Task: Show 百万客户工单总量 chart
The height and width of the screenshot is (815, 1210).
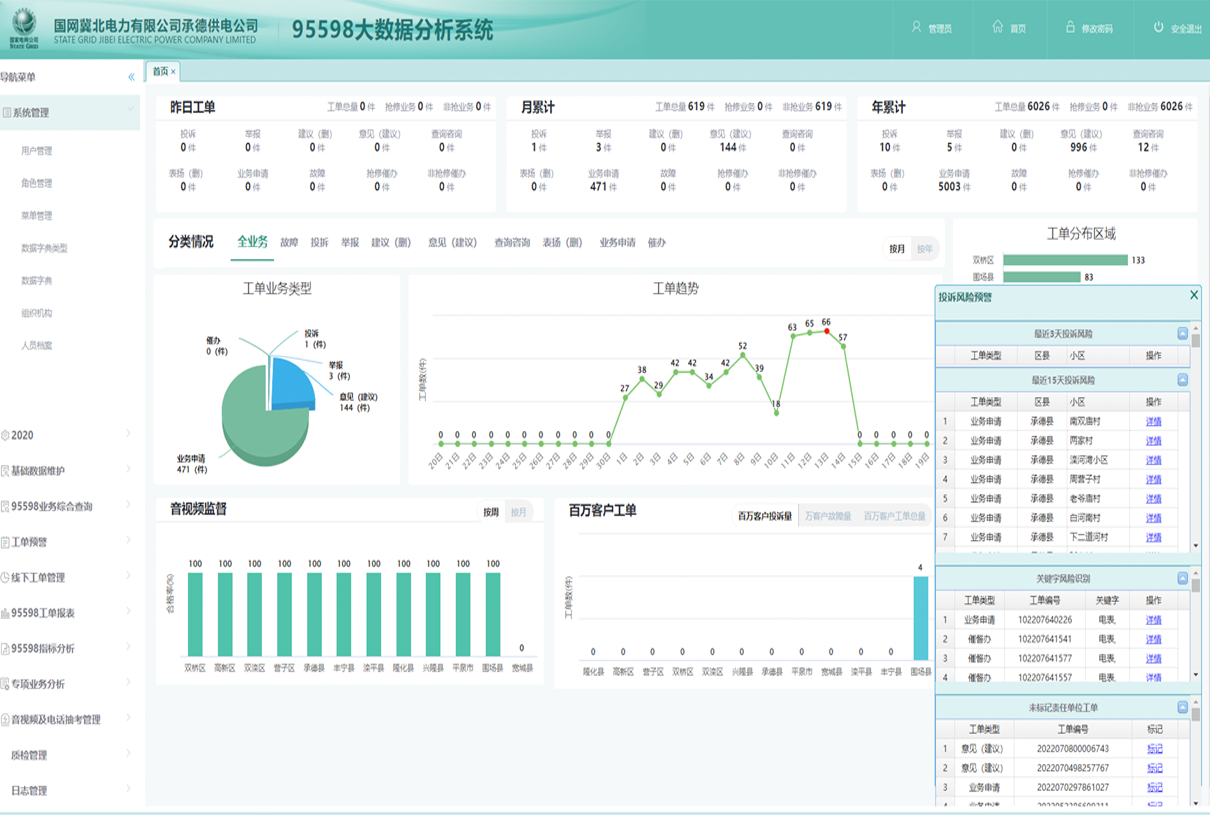Action: [x=895, y=516]
